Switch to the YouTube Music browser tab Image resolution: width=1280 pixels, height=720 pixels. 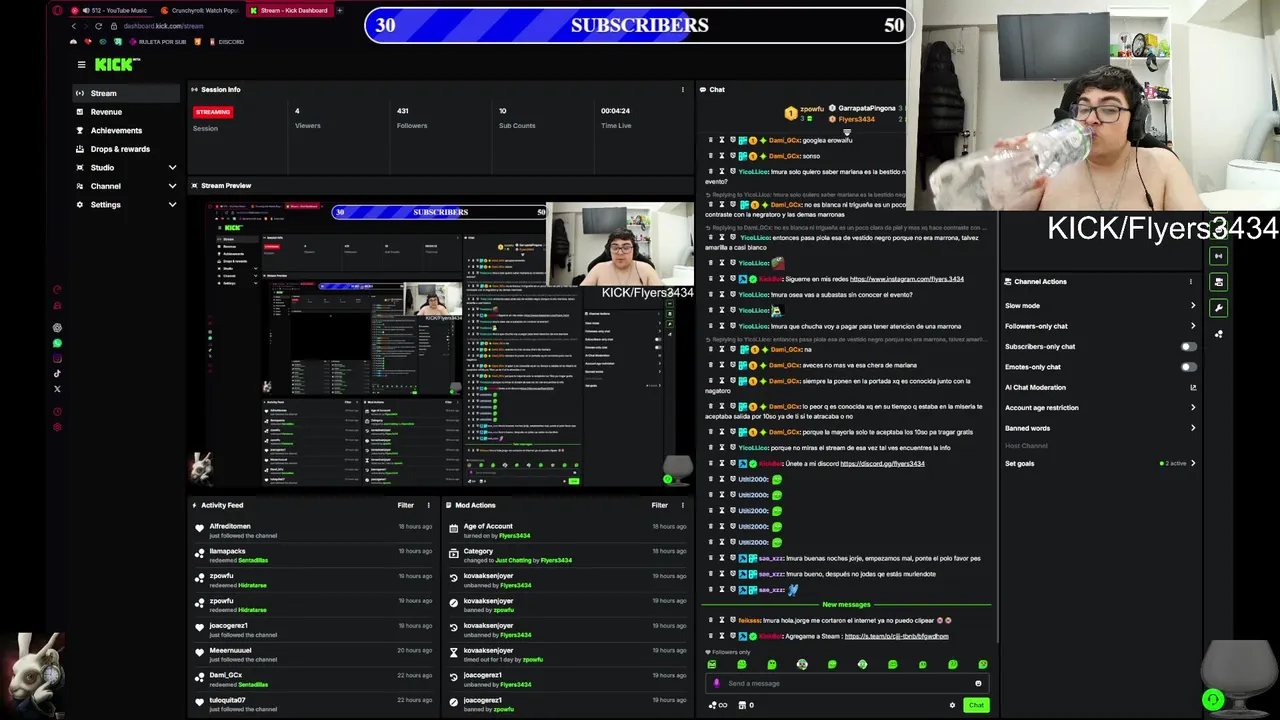coord(113,10)
